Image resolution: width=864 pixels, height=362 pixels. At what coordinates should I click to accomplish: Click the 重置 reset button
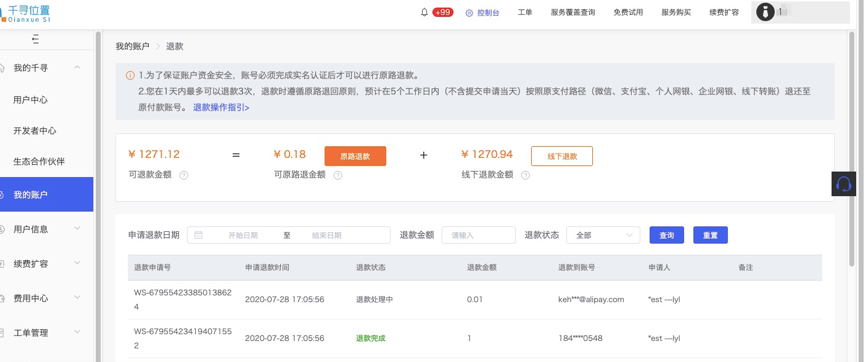(710, 235)
